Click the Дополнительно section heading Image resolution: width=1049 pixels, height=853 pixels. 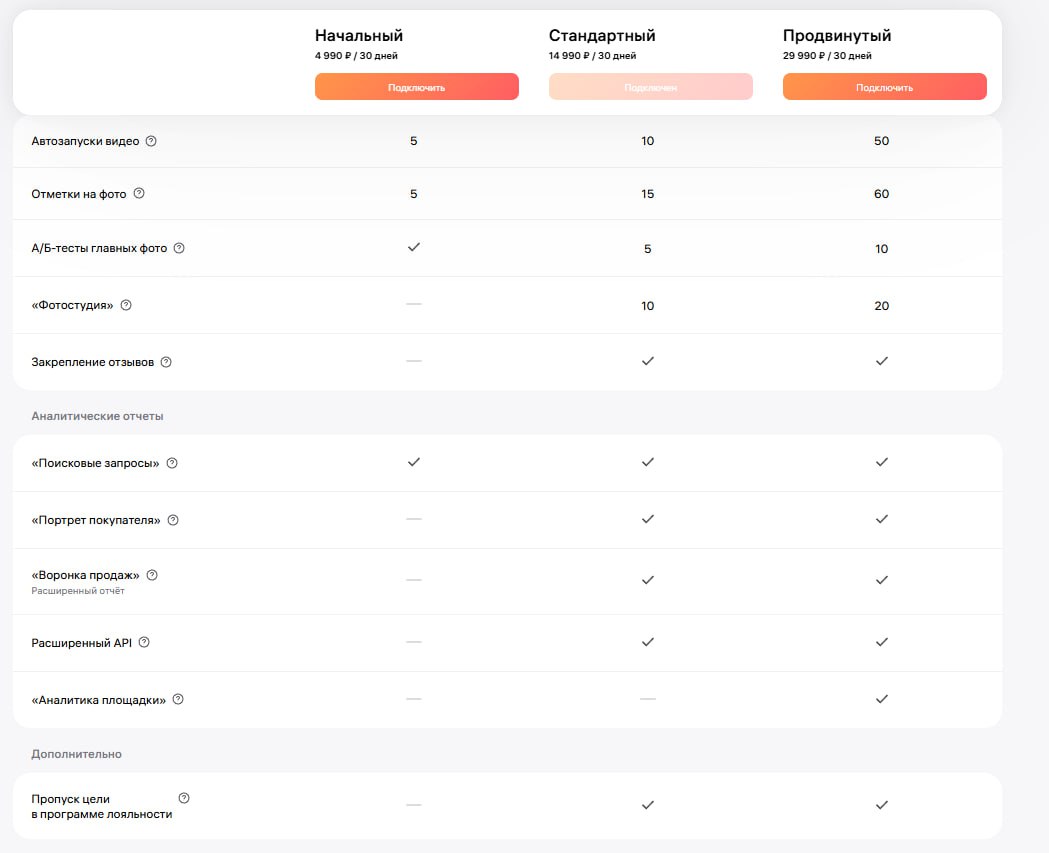click(x=76, y=754)
